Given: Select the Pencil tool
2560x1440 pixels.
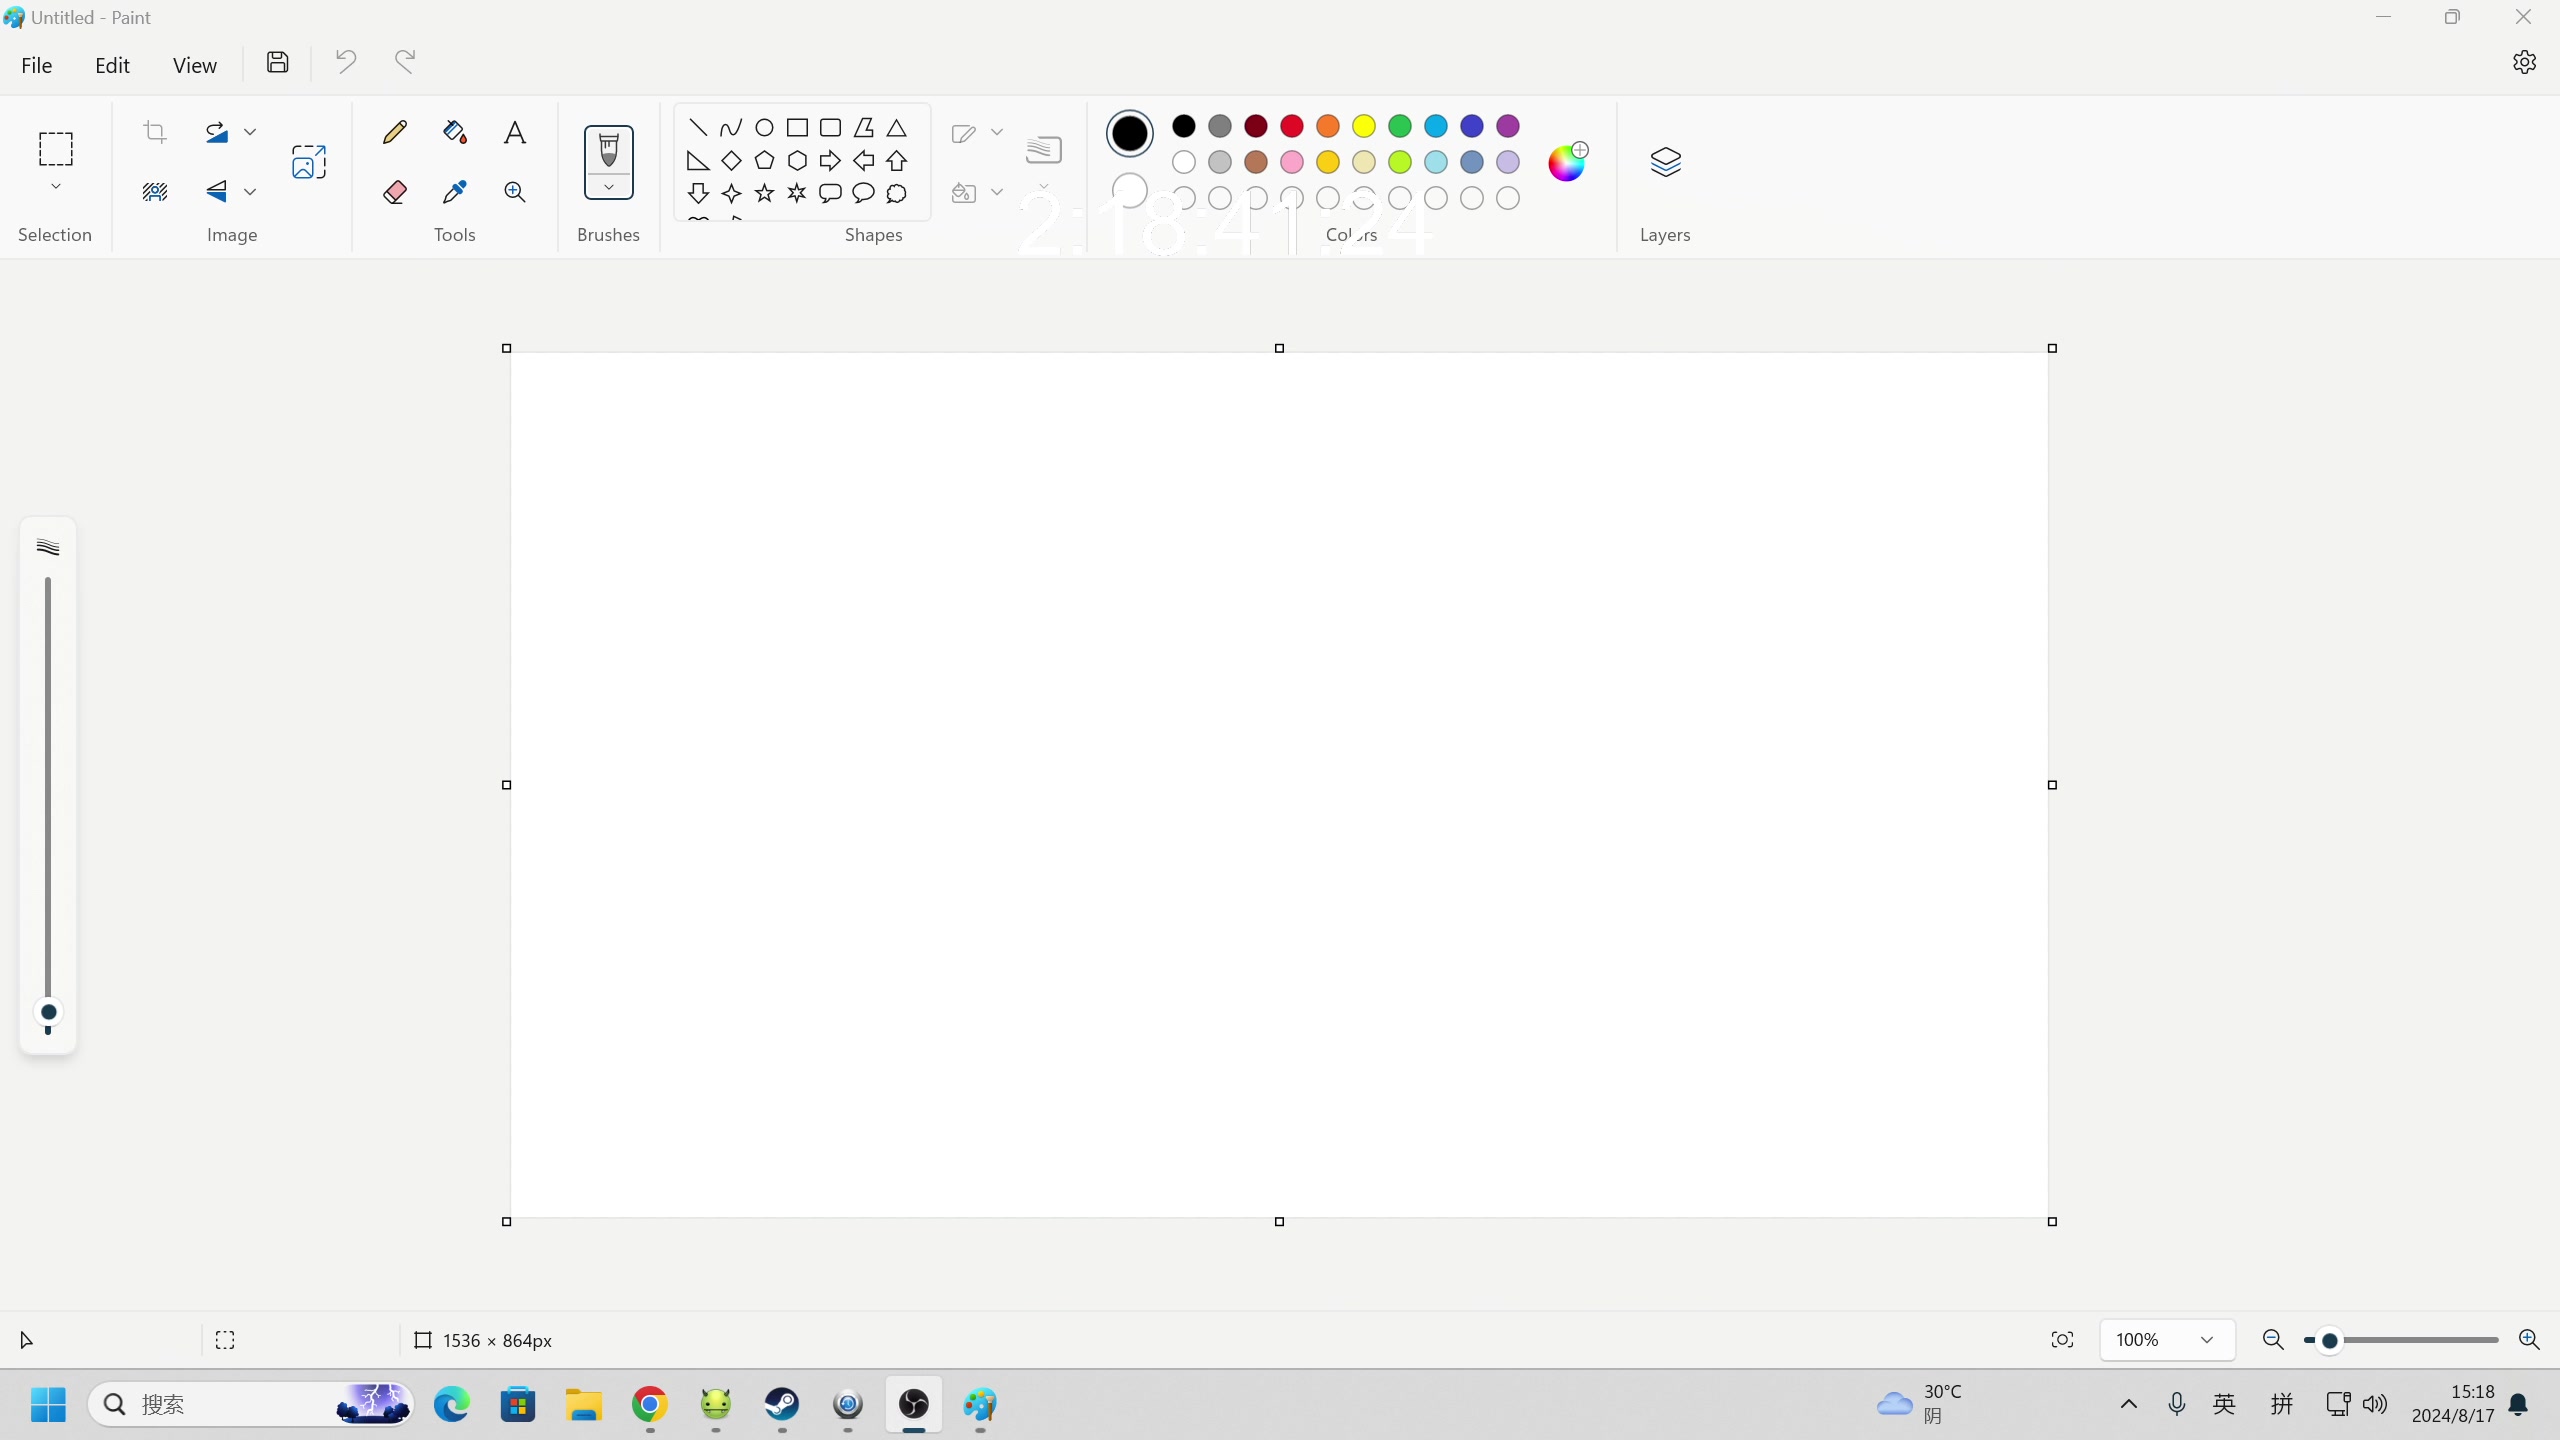Looking at the screenshot, I should point(395,132).
